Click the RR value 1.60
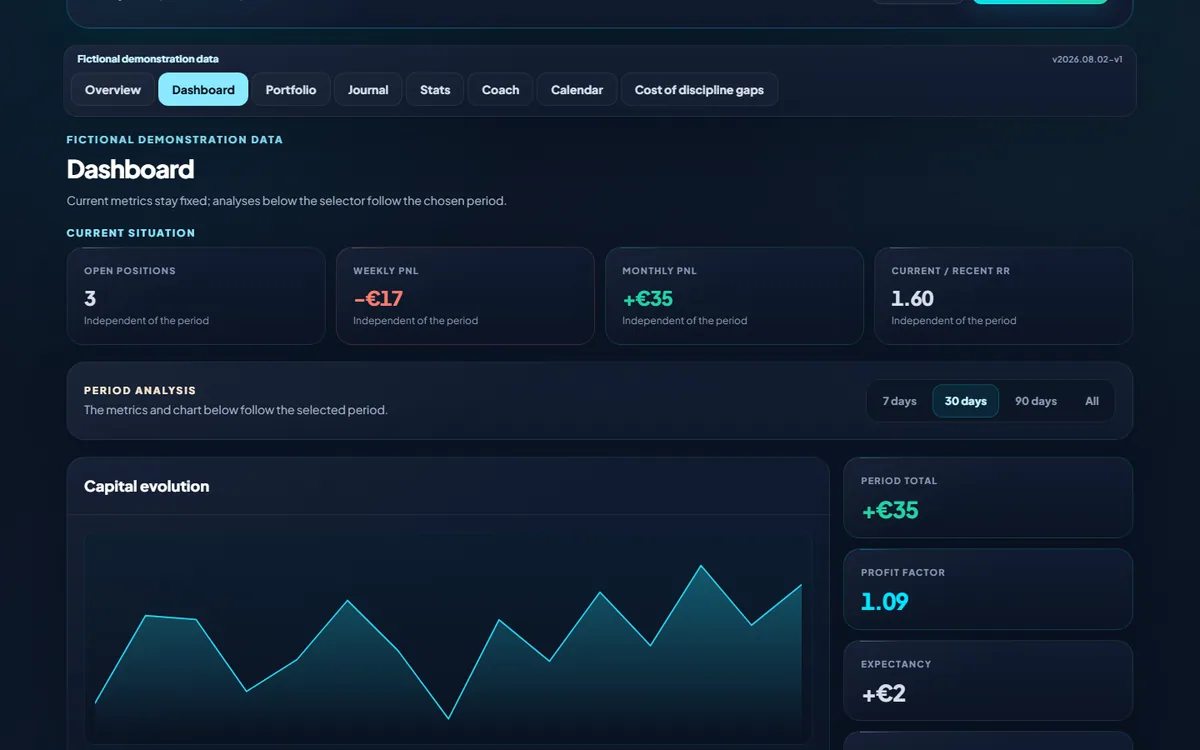This screenshot has width=1200, height=750. [x=912, y=298]
